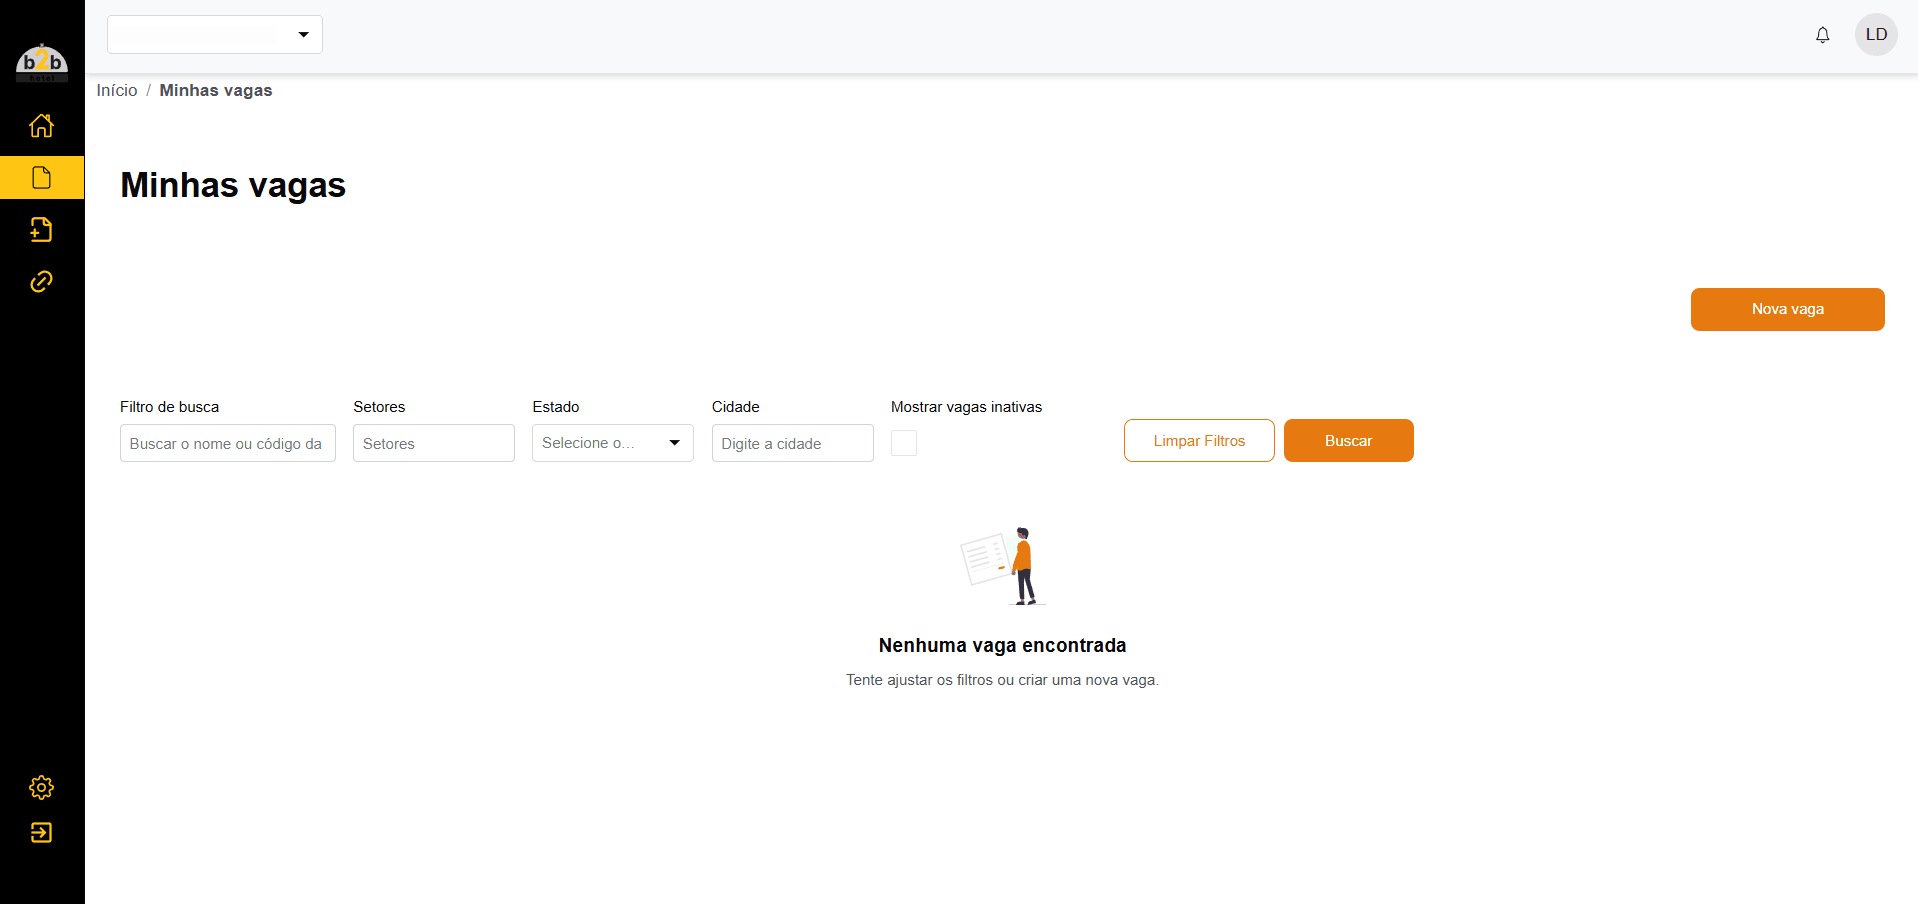Click the Limpar Filtros button
The height and width of the screenshot is (904, 1918).
point(1199,441)
